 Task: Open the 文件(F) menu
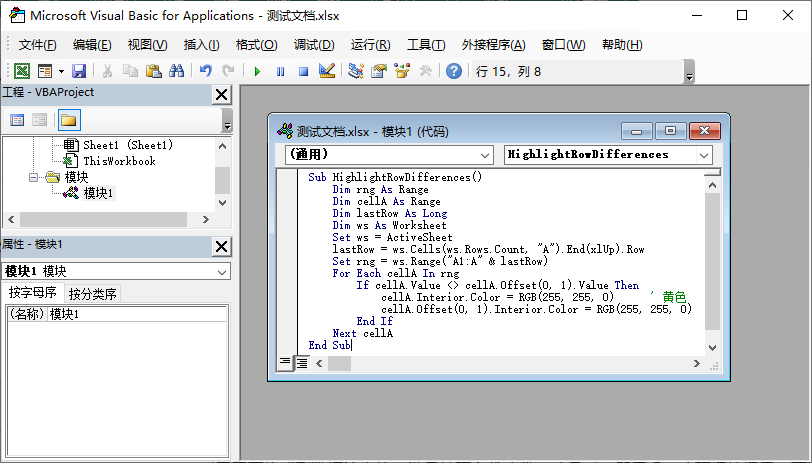pos(37,45)
